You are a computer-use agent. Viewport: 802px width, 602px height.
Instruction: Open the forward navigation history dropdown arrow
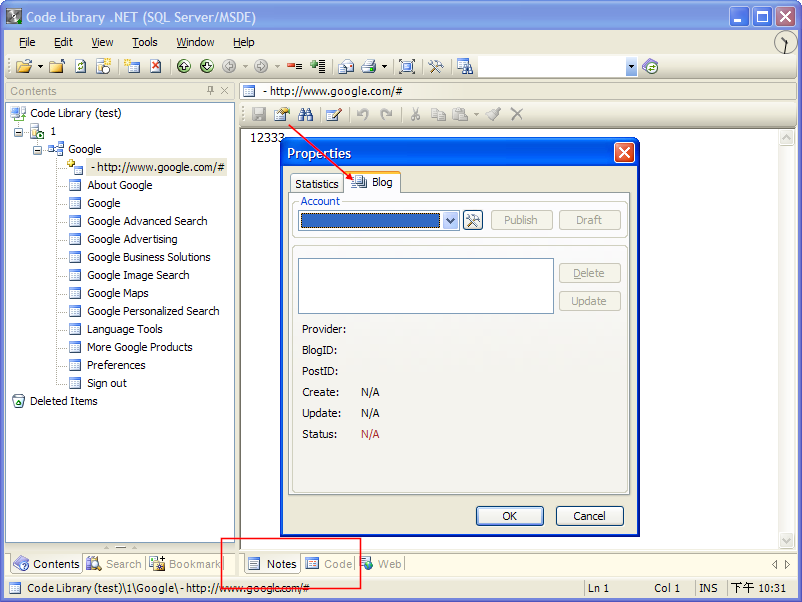[277, 66]
